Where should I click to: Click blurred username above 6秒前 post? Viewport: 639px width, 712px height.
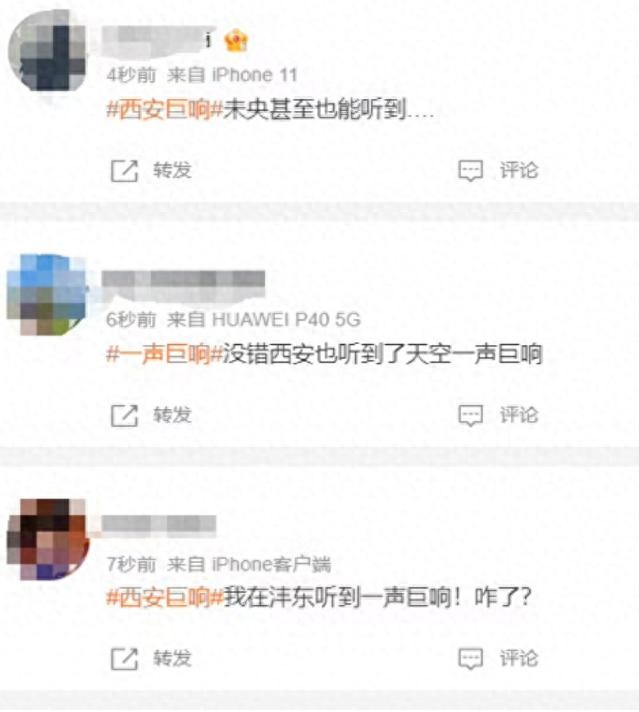click(x=183, y=285)
